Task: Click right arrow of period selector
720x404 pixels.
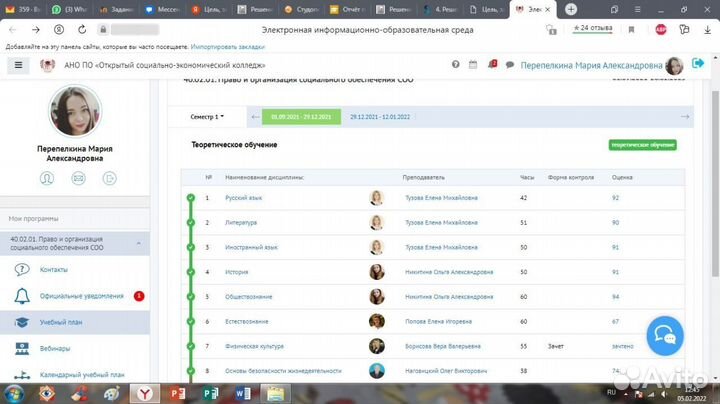Action: [685, 117]
